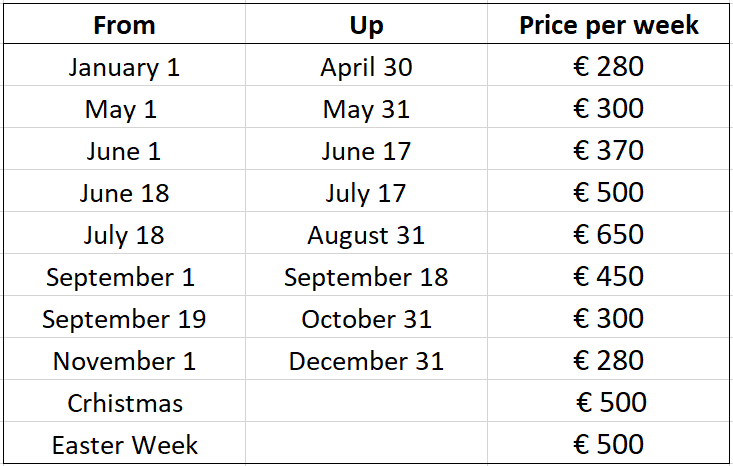Screen dimensions: 733x466
Task: Select the 'July 17' cell
Action: pos(366,191)
